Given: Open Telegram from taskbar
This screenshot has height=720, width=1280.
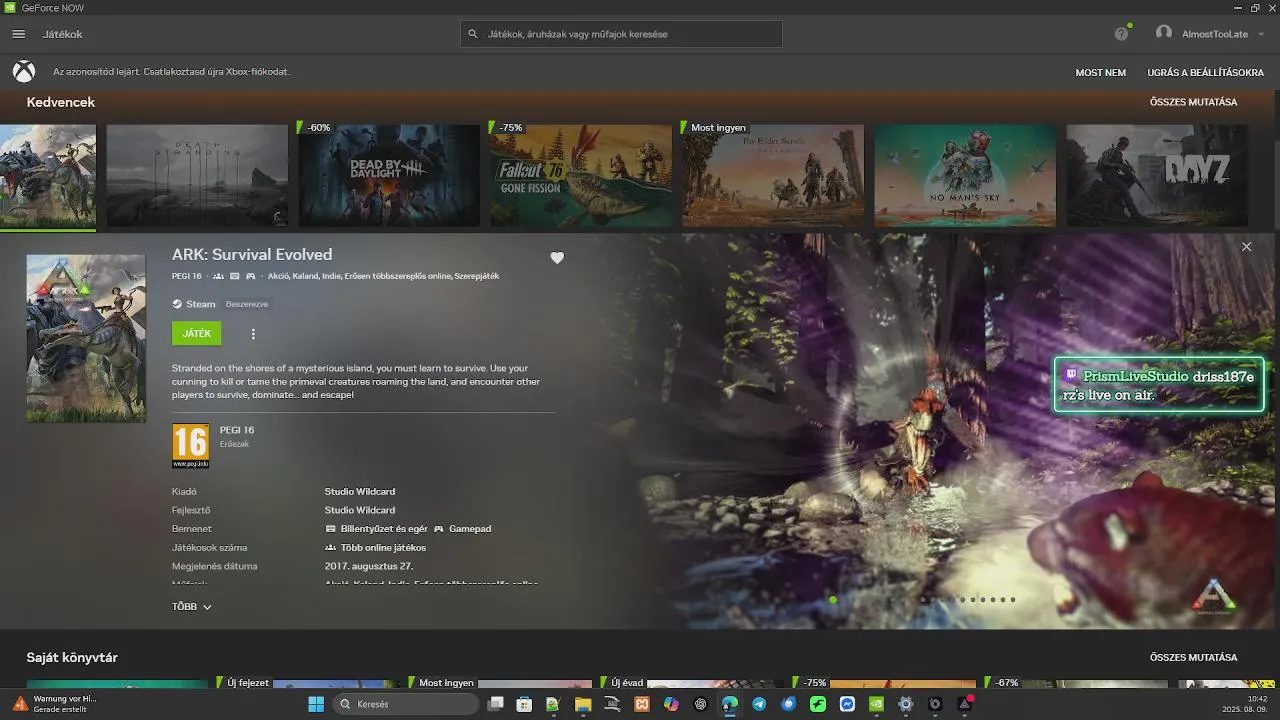Looking at the screenshot, I should (759, 704).
